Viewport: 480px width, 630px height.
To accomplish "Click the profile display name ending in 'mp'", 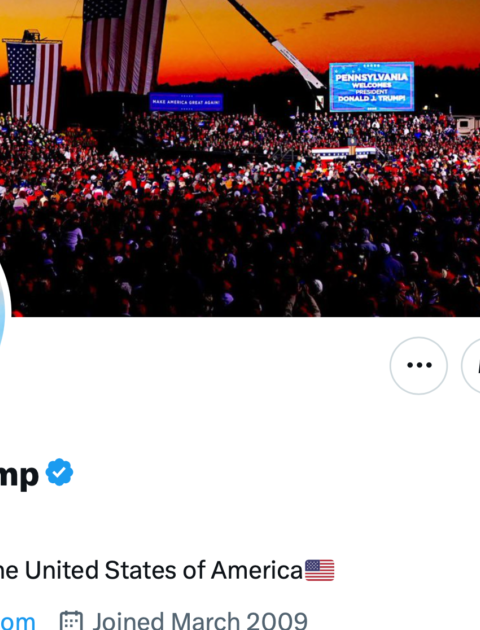I will pos(19,475).
